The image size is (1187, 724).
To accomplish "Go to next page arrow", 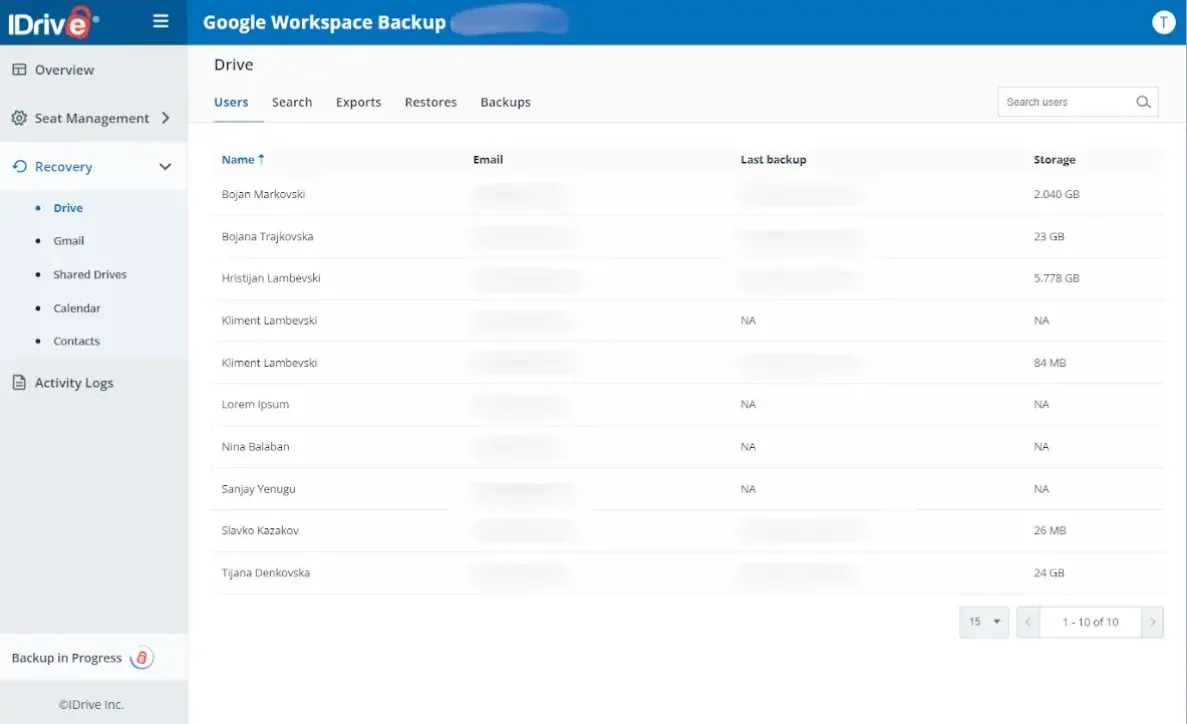I will (1152, 622).
